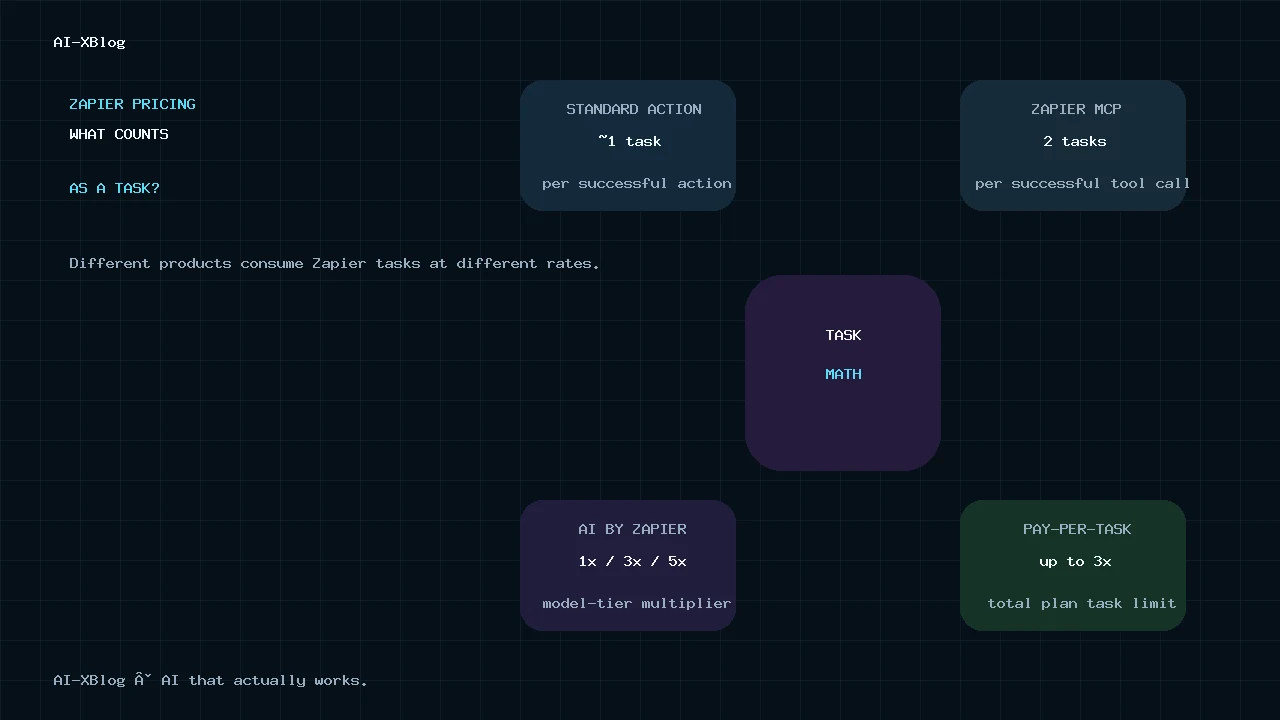Click the '2 tasks' value

(x=1075, y=141)
